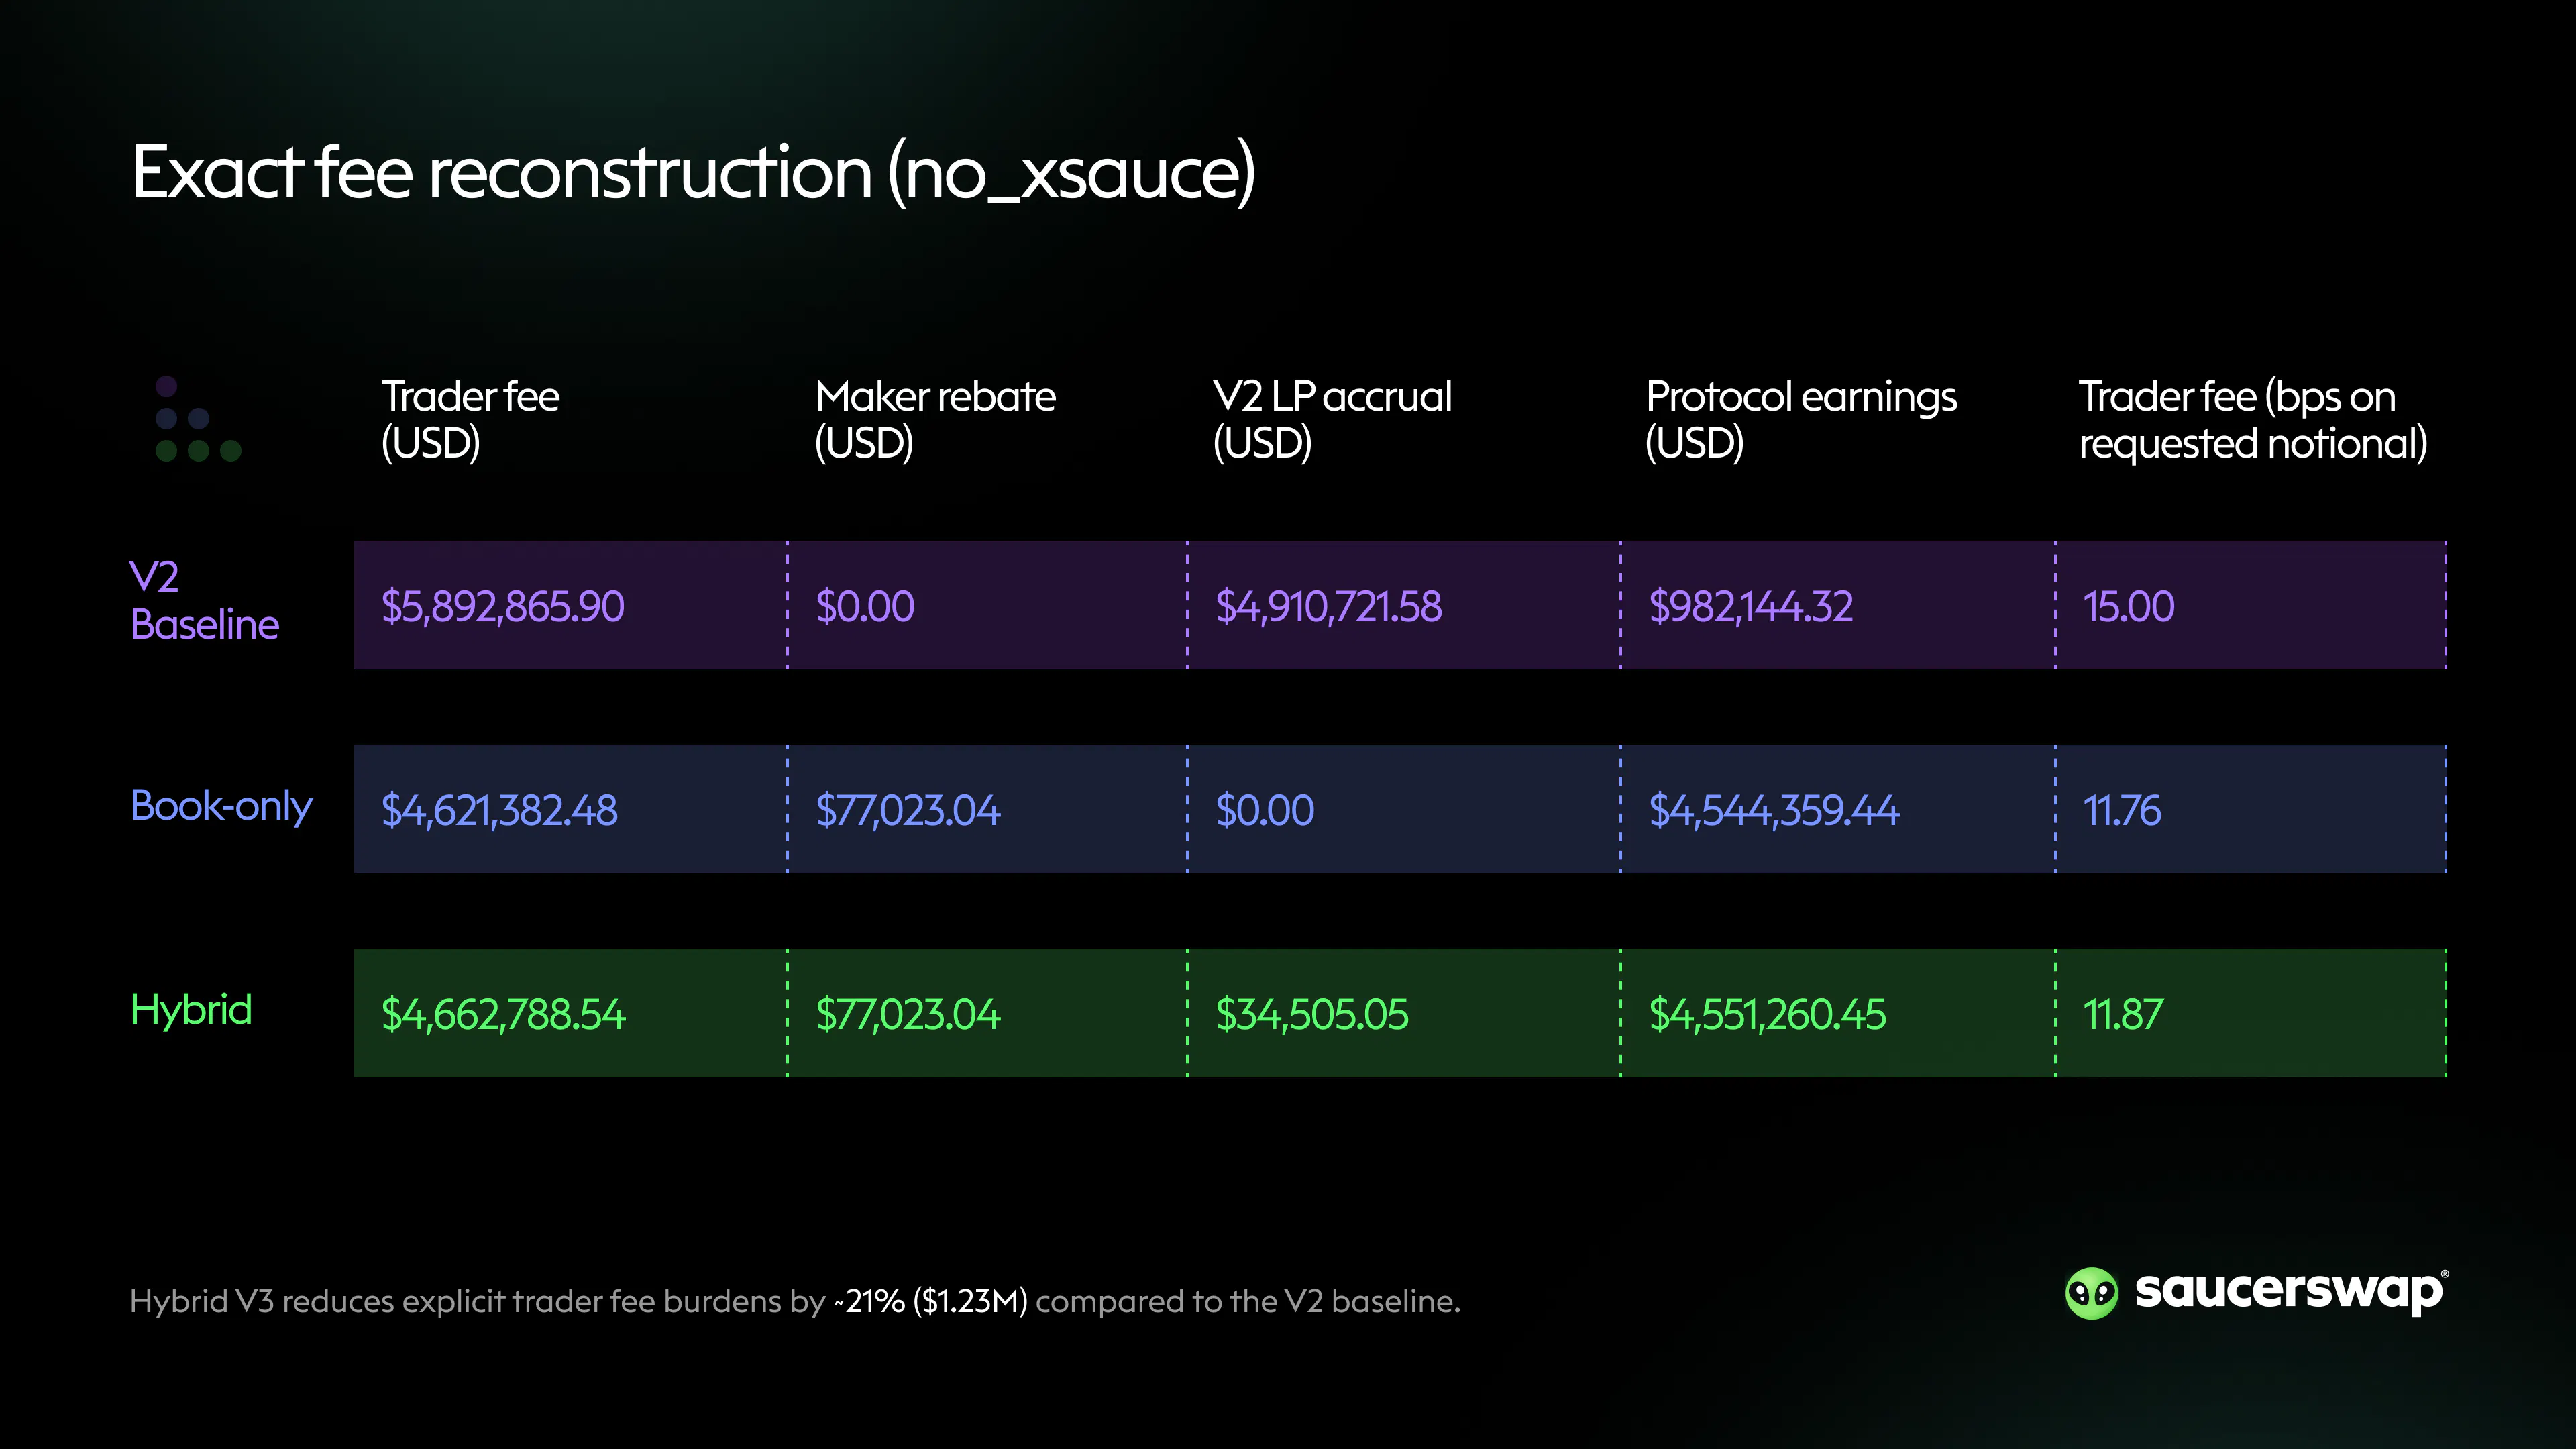
Task: Click the V2 Baseline LP accrual $4,910,721.58
Action: pos(1328,606)
